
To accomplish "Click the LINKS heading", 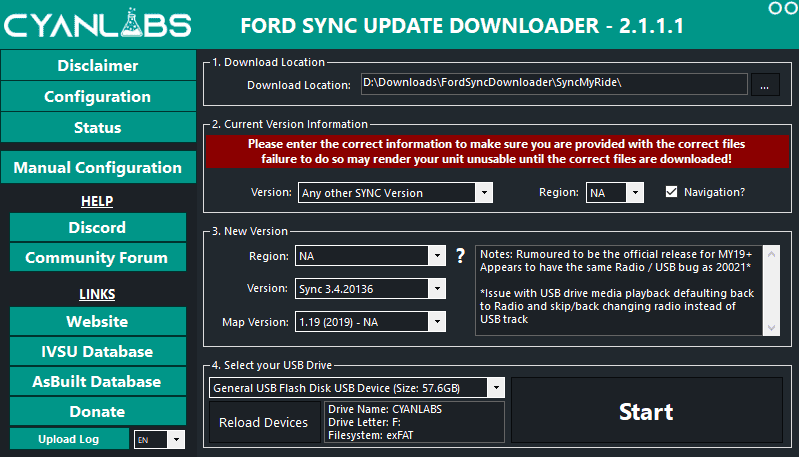I will [97, 294].
